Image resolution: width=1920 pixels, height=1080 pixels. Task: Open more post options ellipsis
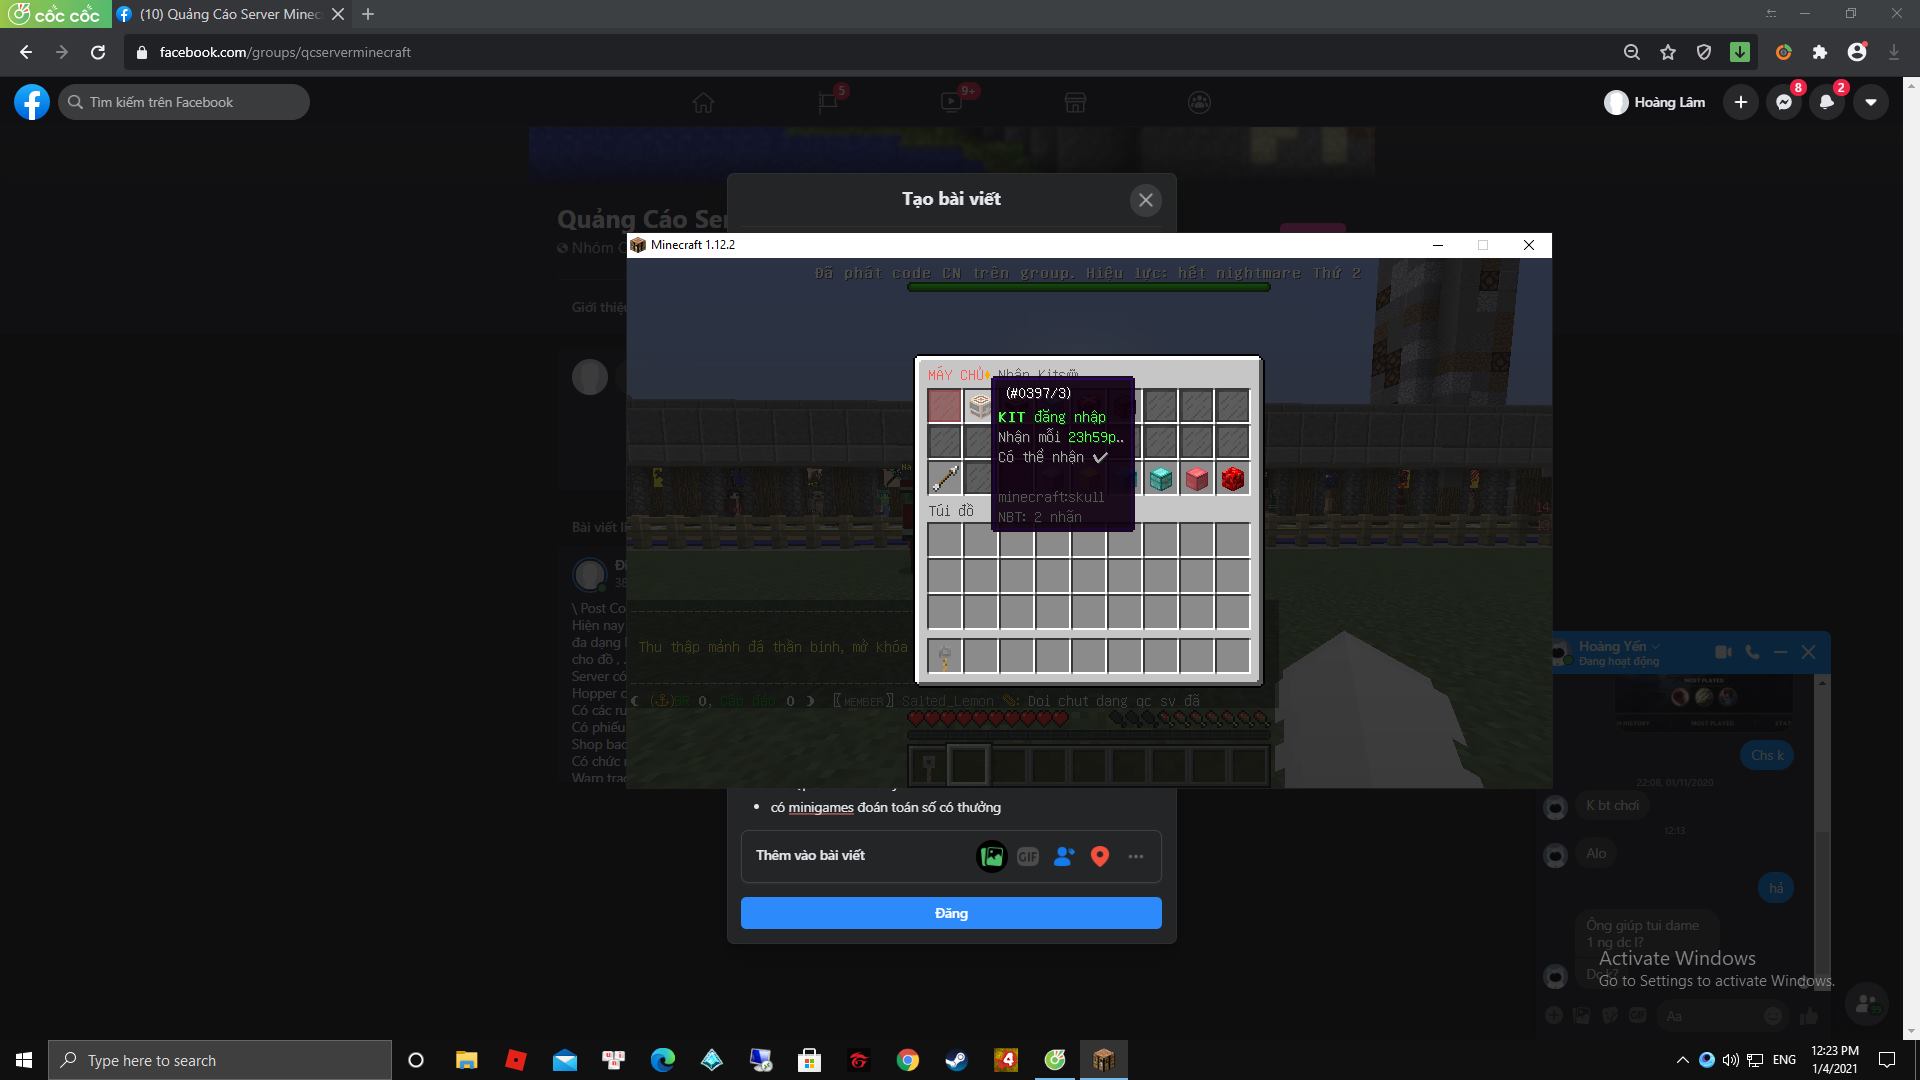(1135, 856)
